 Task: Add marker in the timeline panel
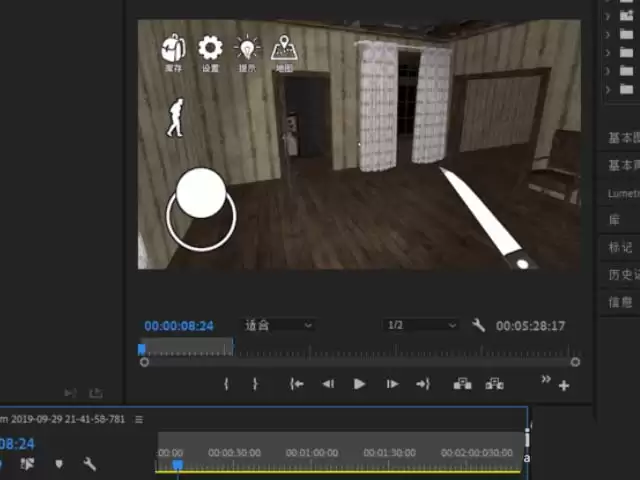[x=59, y=464]
